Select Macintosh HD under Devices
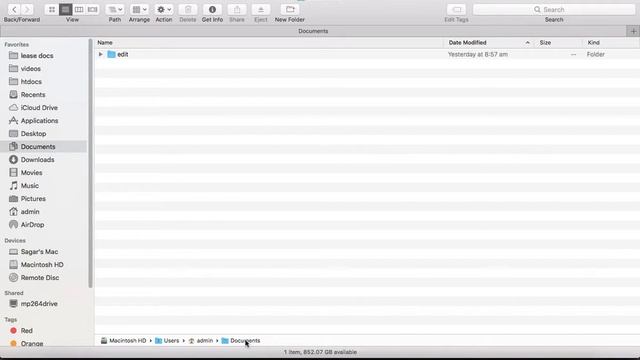This screenshot has height=360, width=640. [x=42, y=265]
